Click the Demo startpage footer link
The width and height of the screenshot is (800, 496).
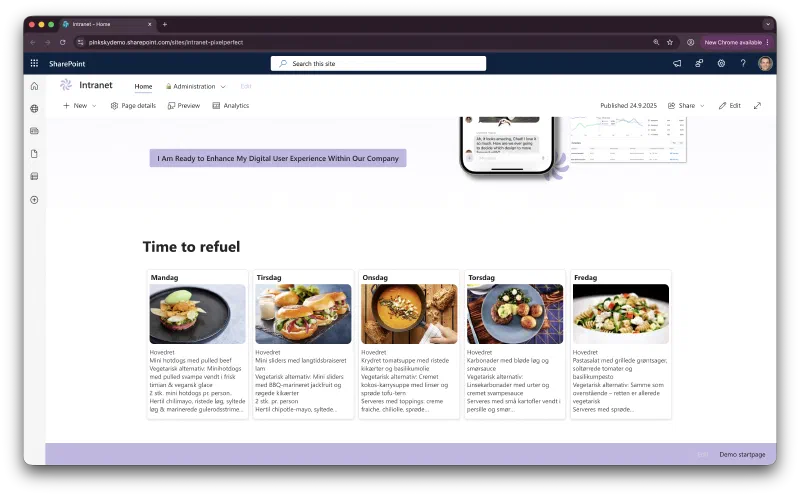(x=742, y=454)
